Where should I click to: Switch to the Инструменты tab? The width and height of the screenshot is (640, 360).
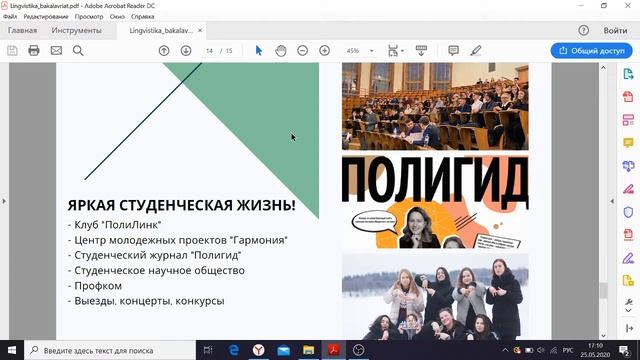click(76, 31)
